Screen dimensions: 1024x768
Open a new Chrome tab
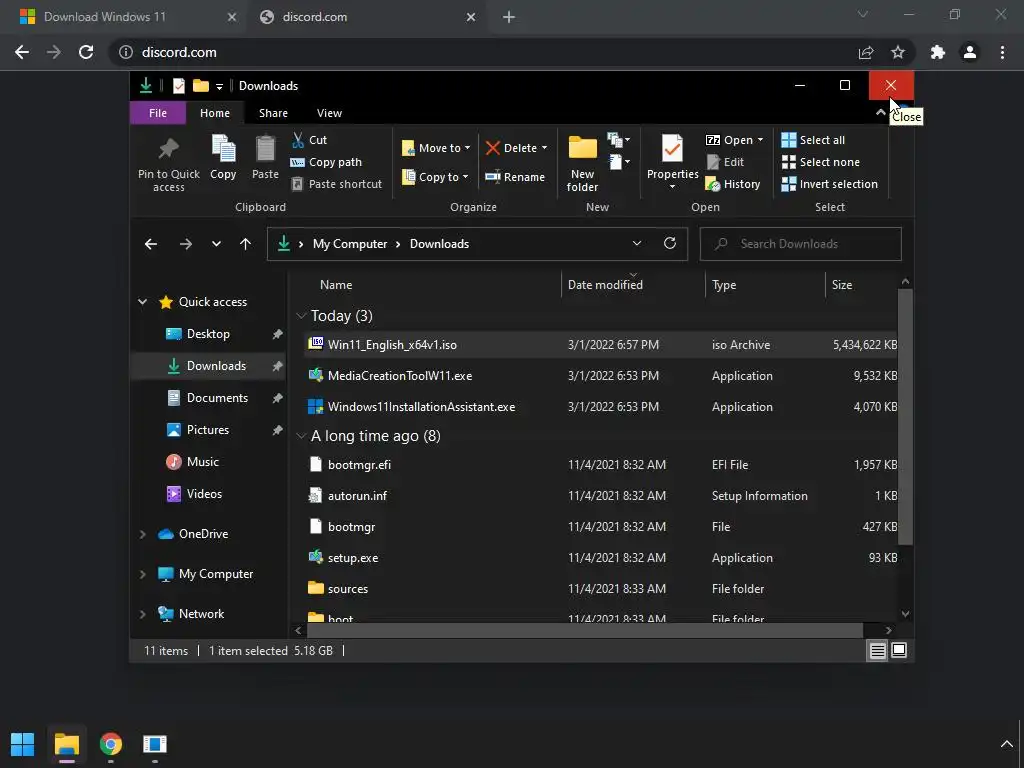[x=509, y=18]
